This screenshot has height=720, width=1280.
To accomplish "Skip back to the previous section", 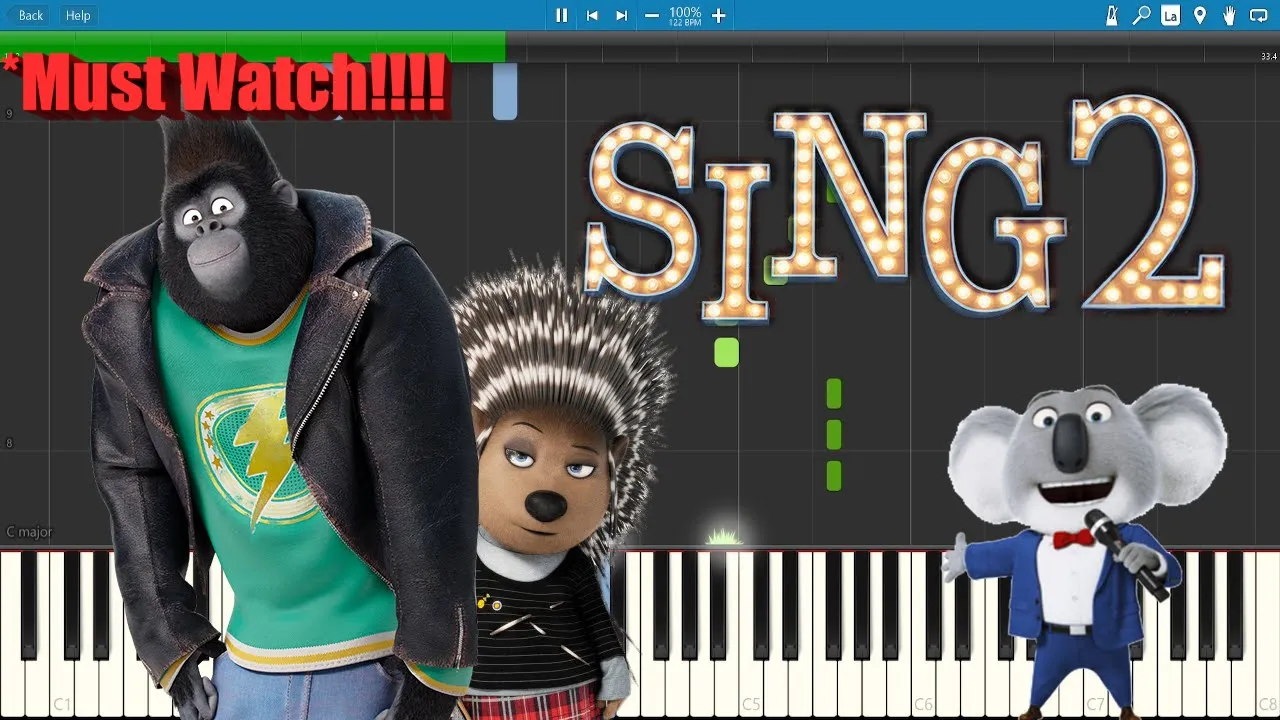I will click(592, 15).
